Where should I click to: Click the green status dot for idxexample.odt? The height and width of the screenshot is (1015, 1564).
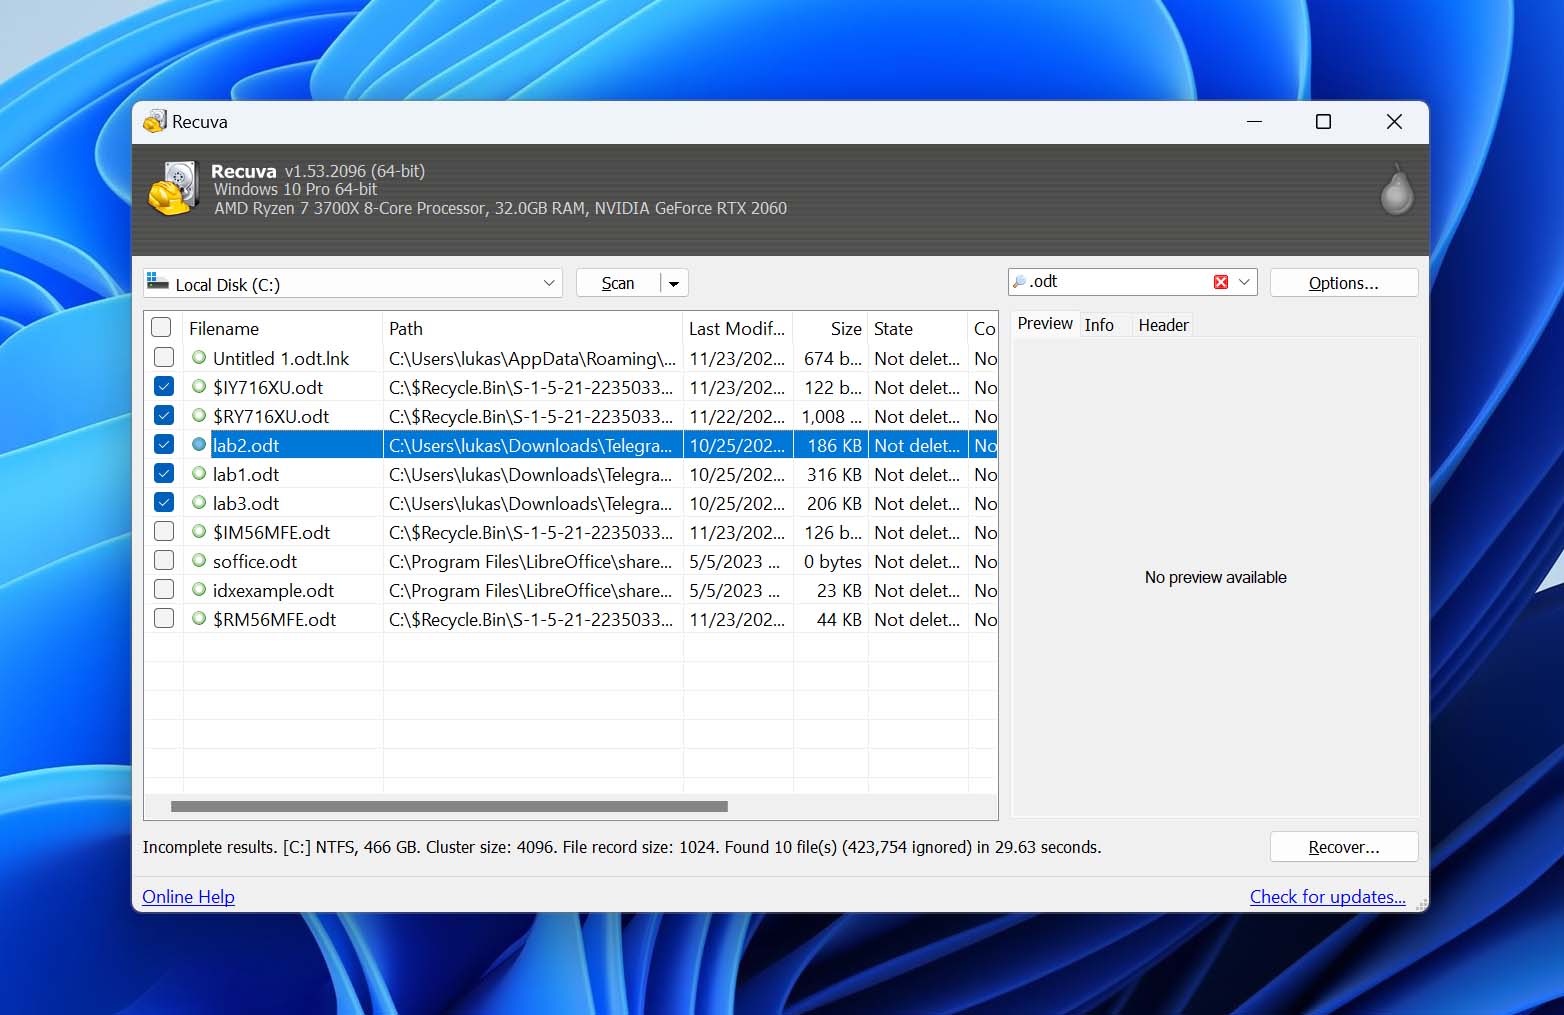tap(199, 590)
